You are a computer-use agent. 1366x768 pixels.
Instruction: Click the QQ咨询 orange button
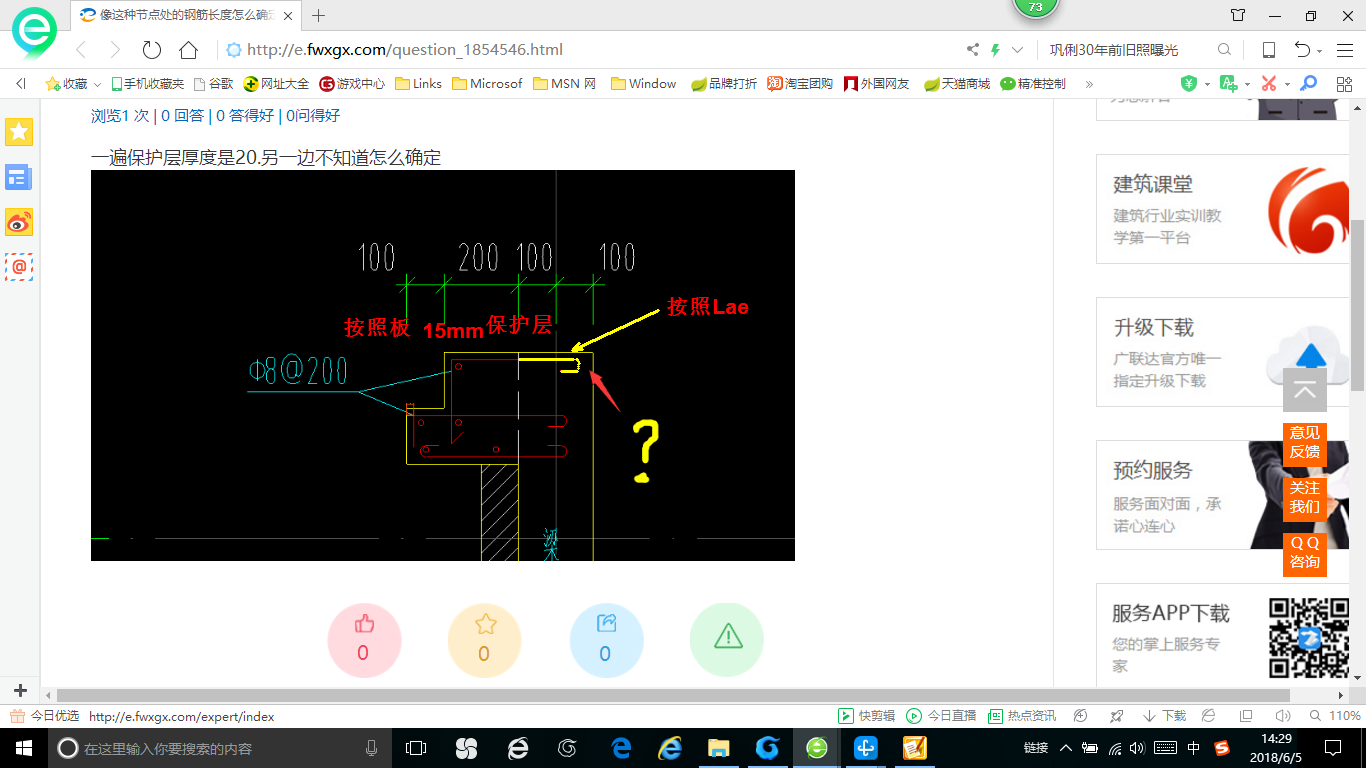1305,553
